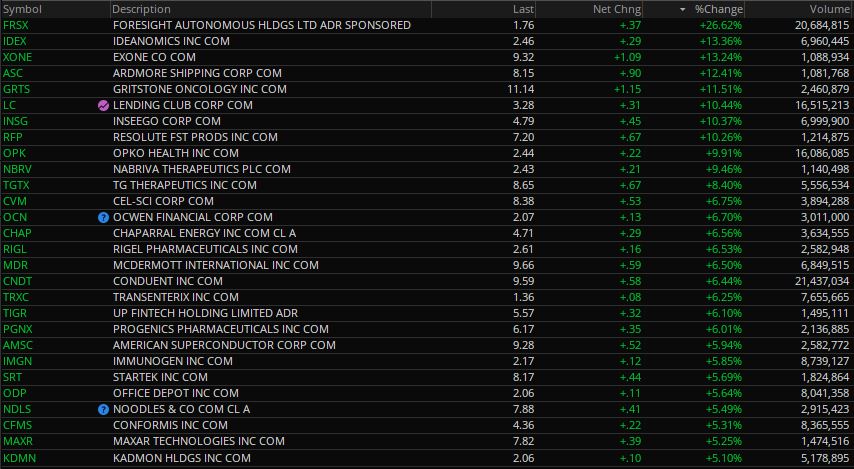The width and height of the screenshot is (854, 469).
Task: Click the purple chart icon beside LENDING CLUB
Action: (103, 105)
